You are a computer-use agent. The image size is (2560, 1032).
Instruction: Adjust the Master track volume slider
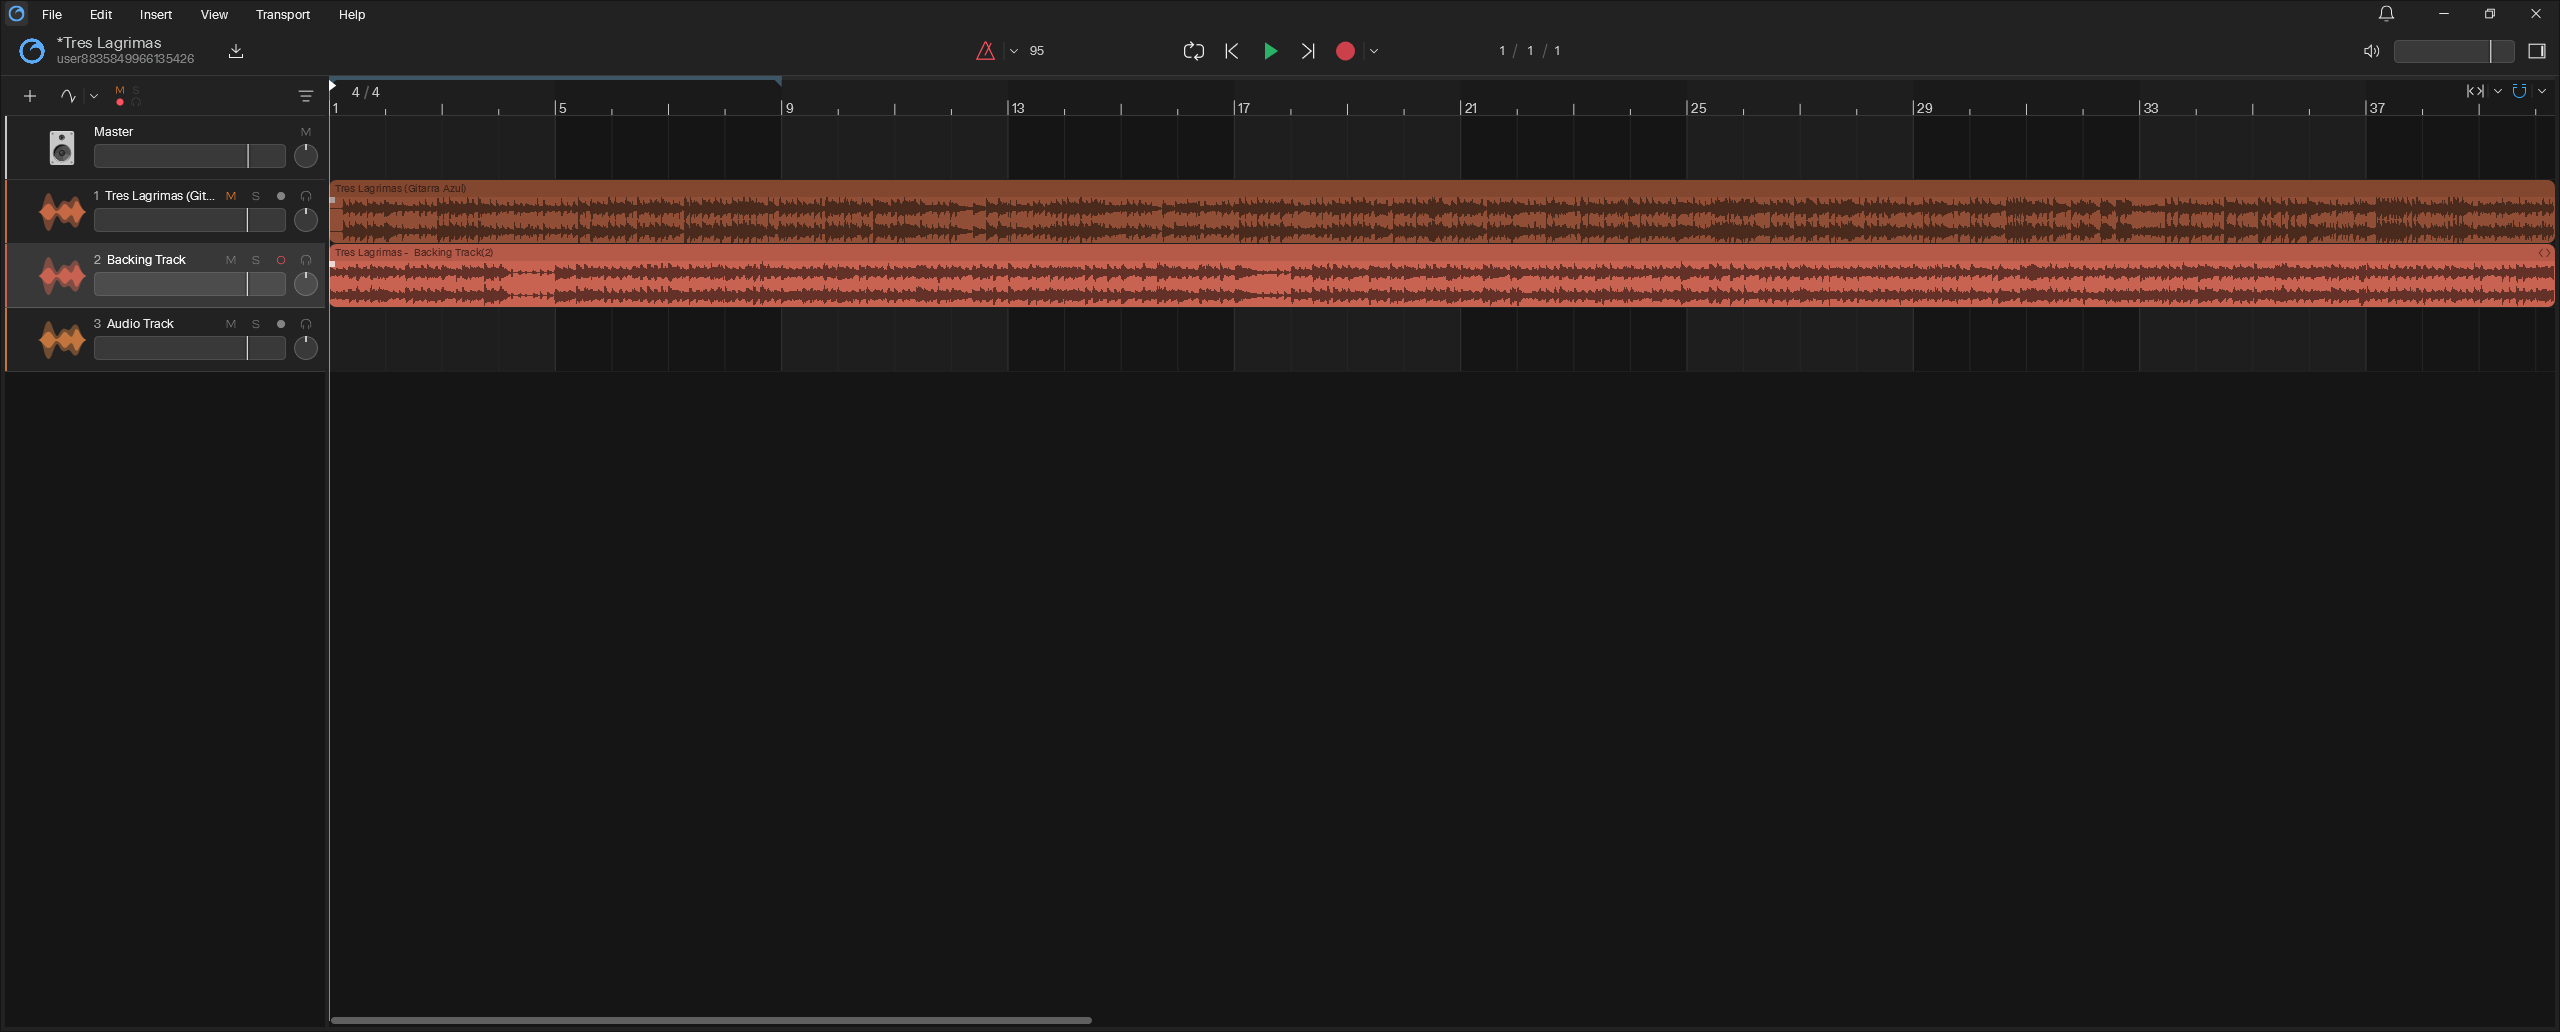[x=190, y=156]
